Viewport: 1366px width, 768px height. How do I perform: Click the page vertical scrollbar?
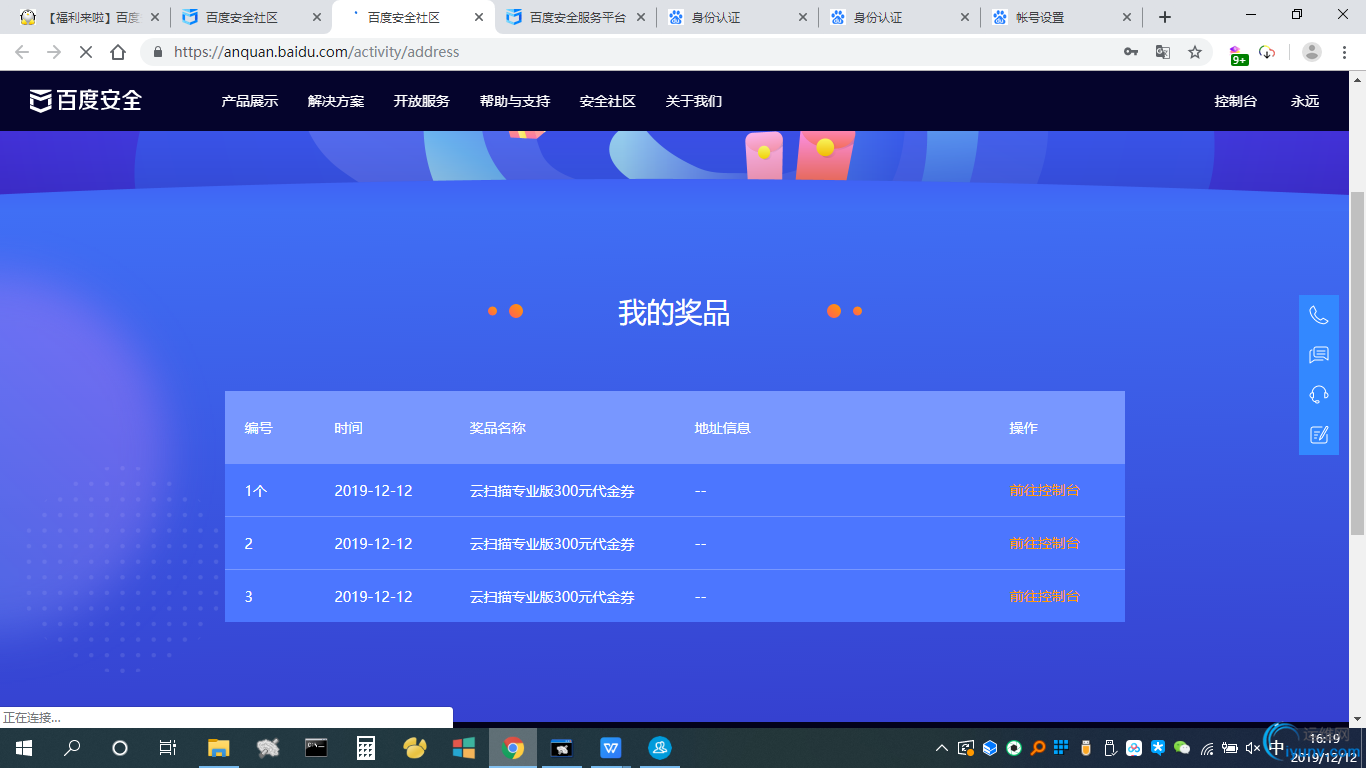pyautogui.click(x=1357, y=361)
